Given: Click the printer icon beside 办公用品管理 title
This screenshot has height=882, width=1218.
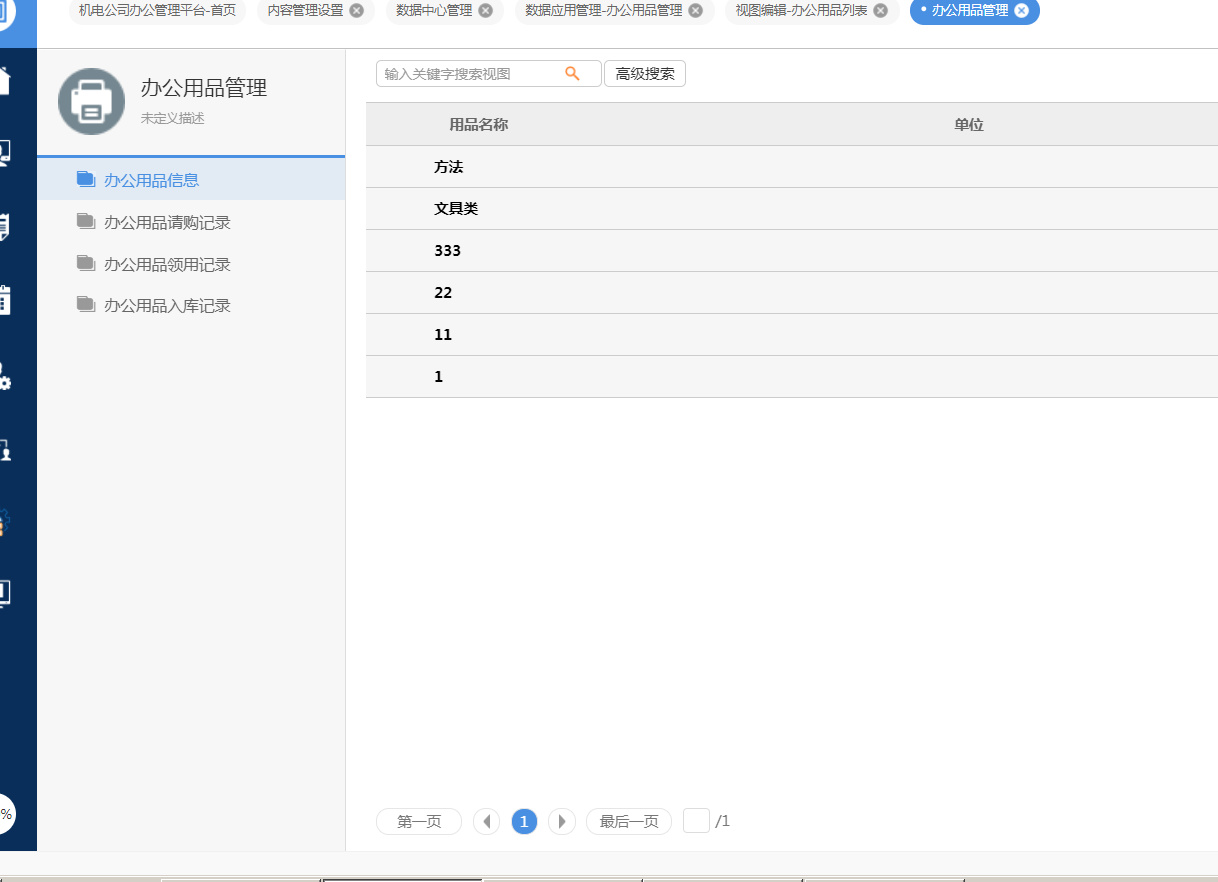Looking at the screenshot, I should [91, 101].
